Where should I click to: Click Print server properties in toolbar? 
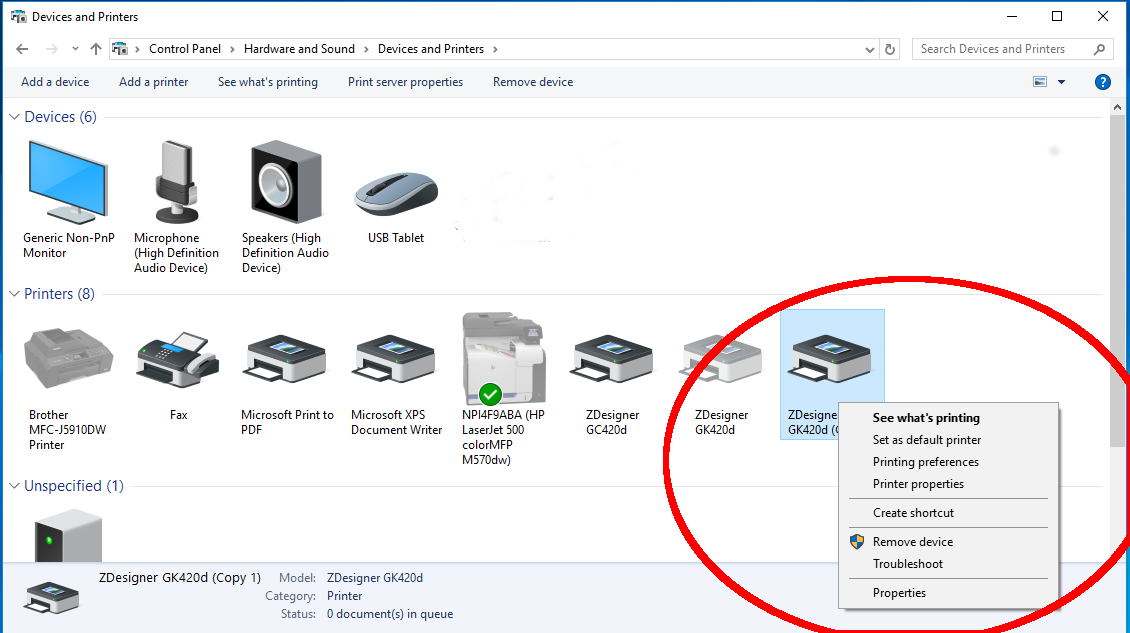[x=405, y=82]
